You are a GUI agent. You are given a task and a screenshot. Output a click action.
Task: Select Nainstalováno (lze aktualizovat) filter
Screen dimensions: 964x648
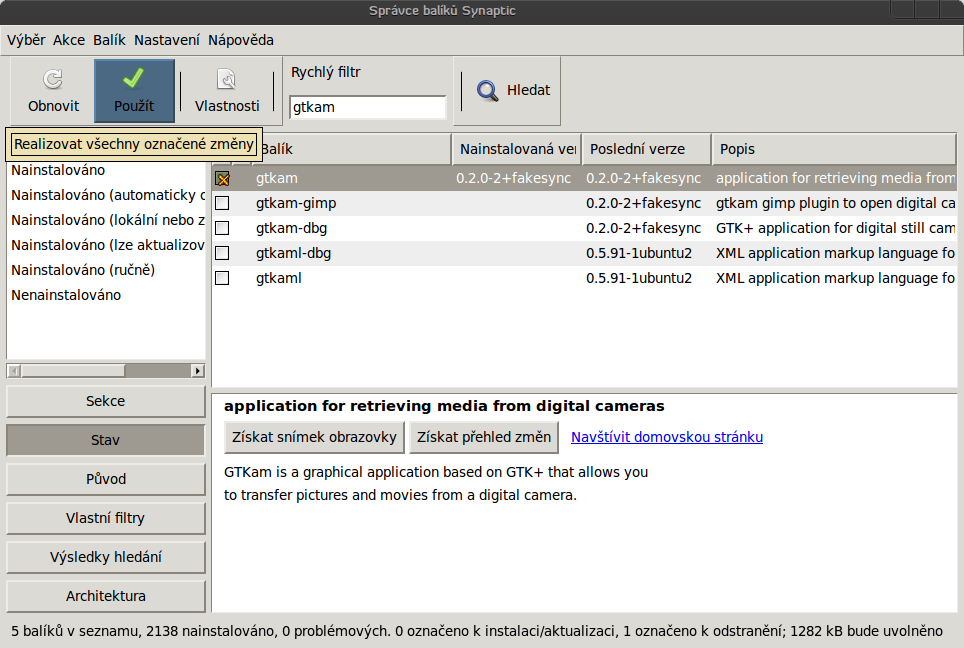click(106, 245)
